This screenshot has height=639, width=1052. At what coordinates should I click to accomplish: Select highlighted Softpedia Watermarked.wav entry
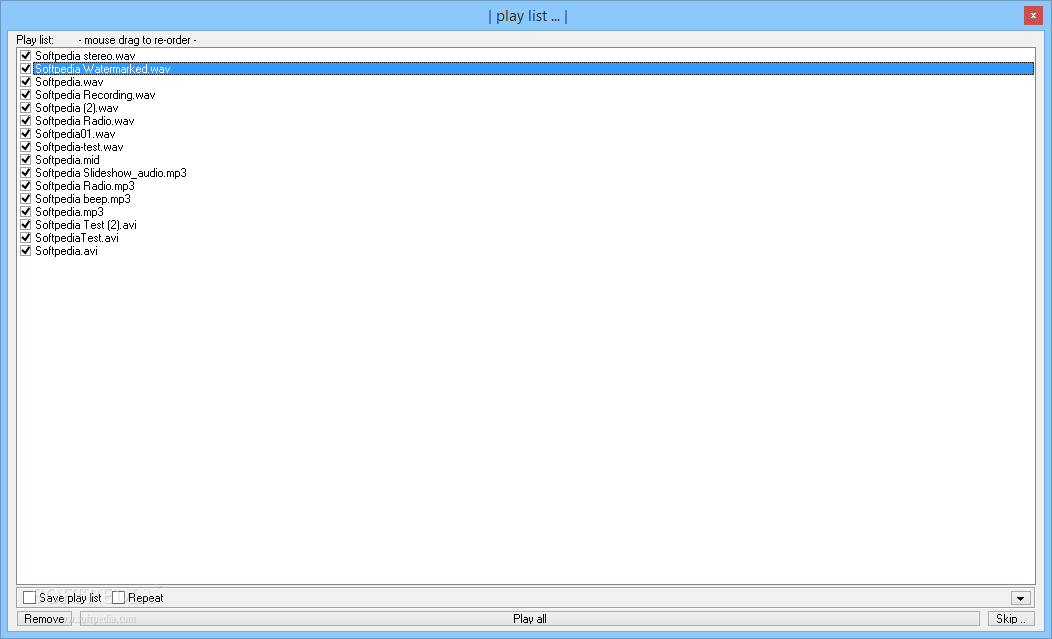[533, 68]
